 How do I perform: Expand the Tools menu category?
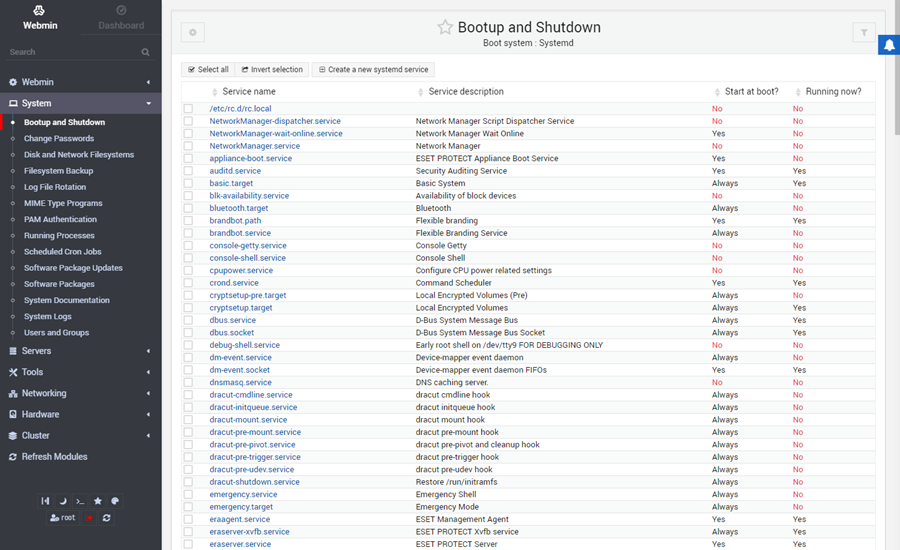80,372
